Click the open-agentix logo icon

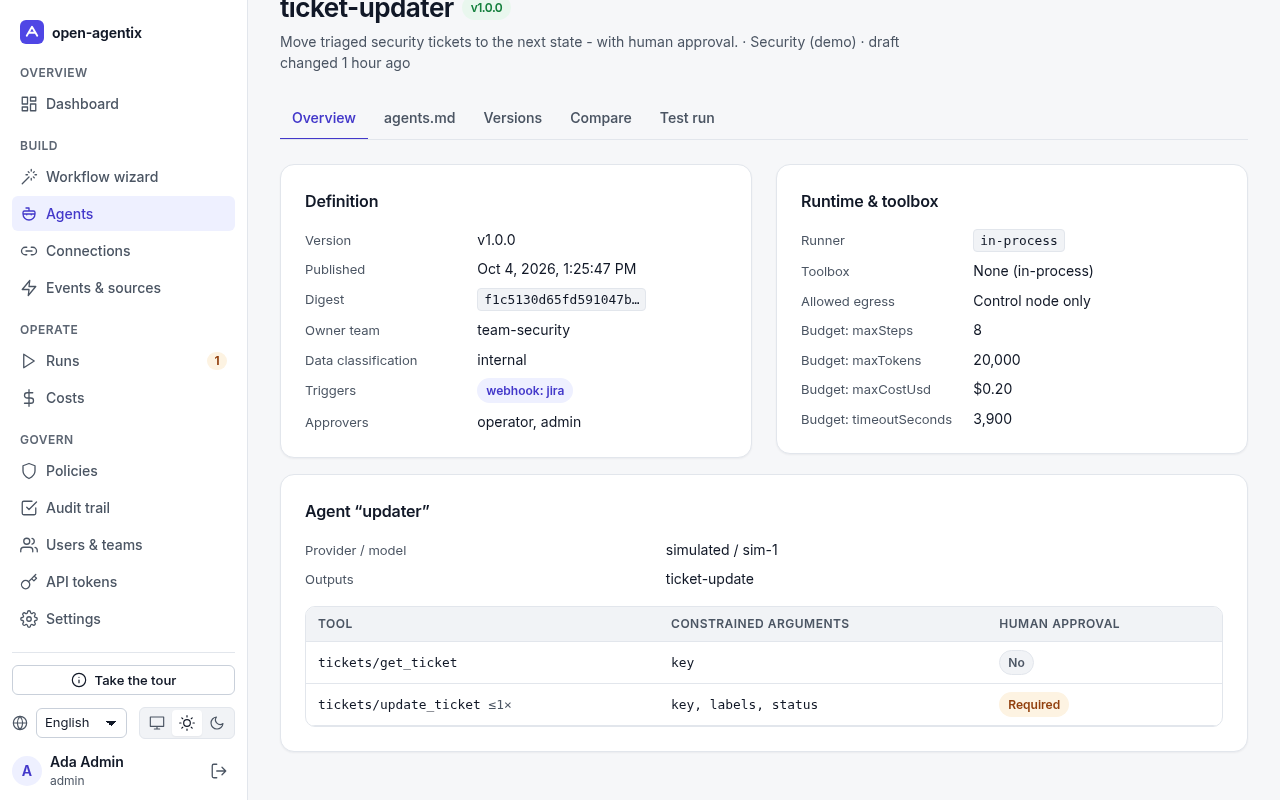[x=32, y=32]
